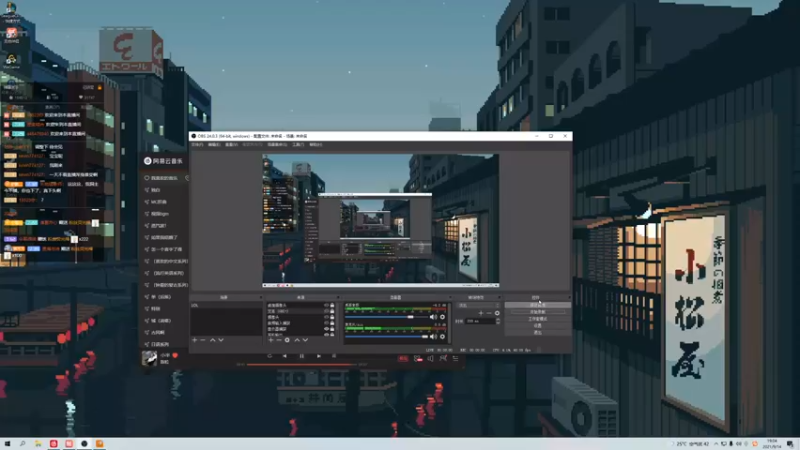
Task: Toggle visibility of the first source row
Action: pos(327,306)
